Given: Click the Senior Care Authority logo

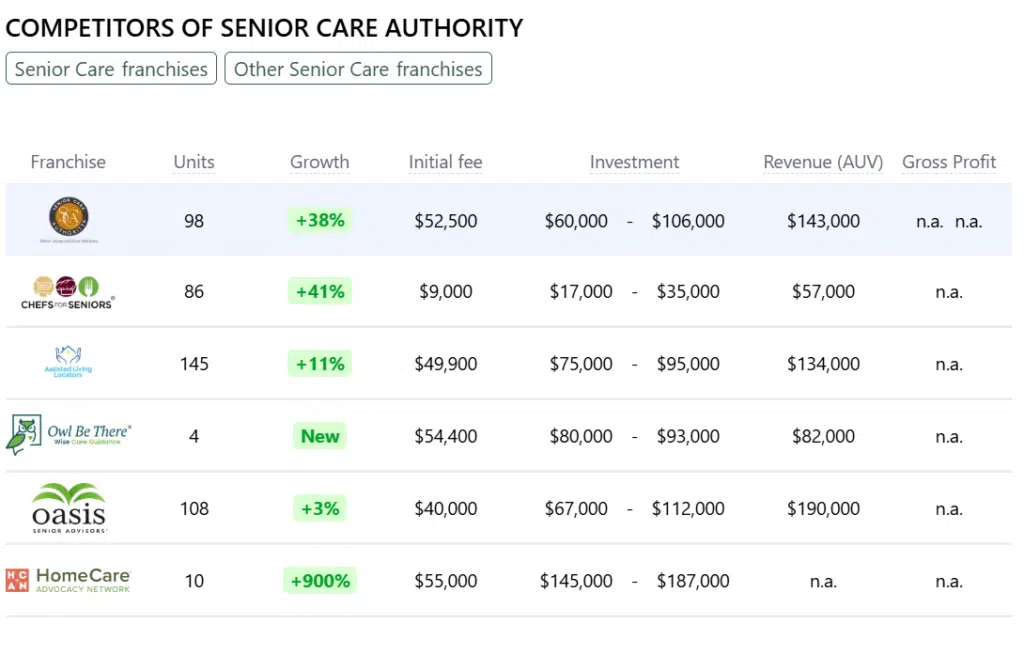Looking at the screenshot, I should 68,220.
